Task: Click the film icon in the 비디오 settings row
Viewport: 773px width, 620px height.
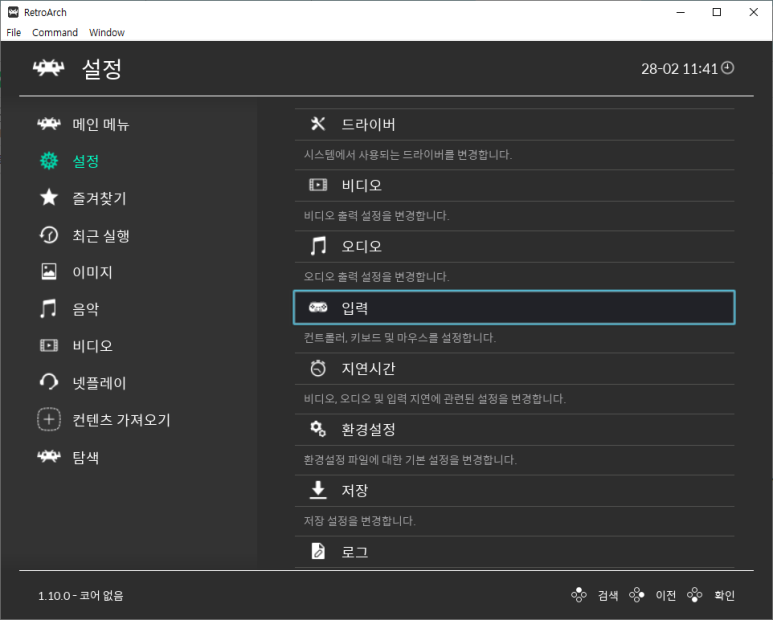Action: (318, 185)
